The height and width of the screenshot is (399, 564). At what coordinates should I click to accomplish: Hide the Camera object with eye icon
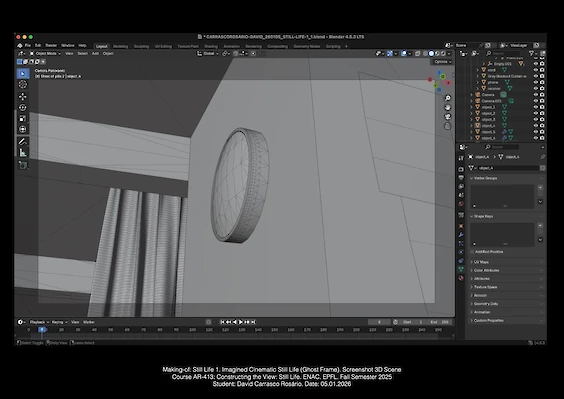click(x=536, y=95)
